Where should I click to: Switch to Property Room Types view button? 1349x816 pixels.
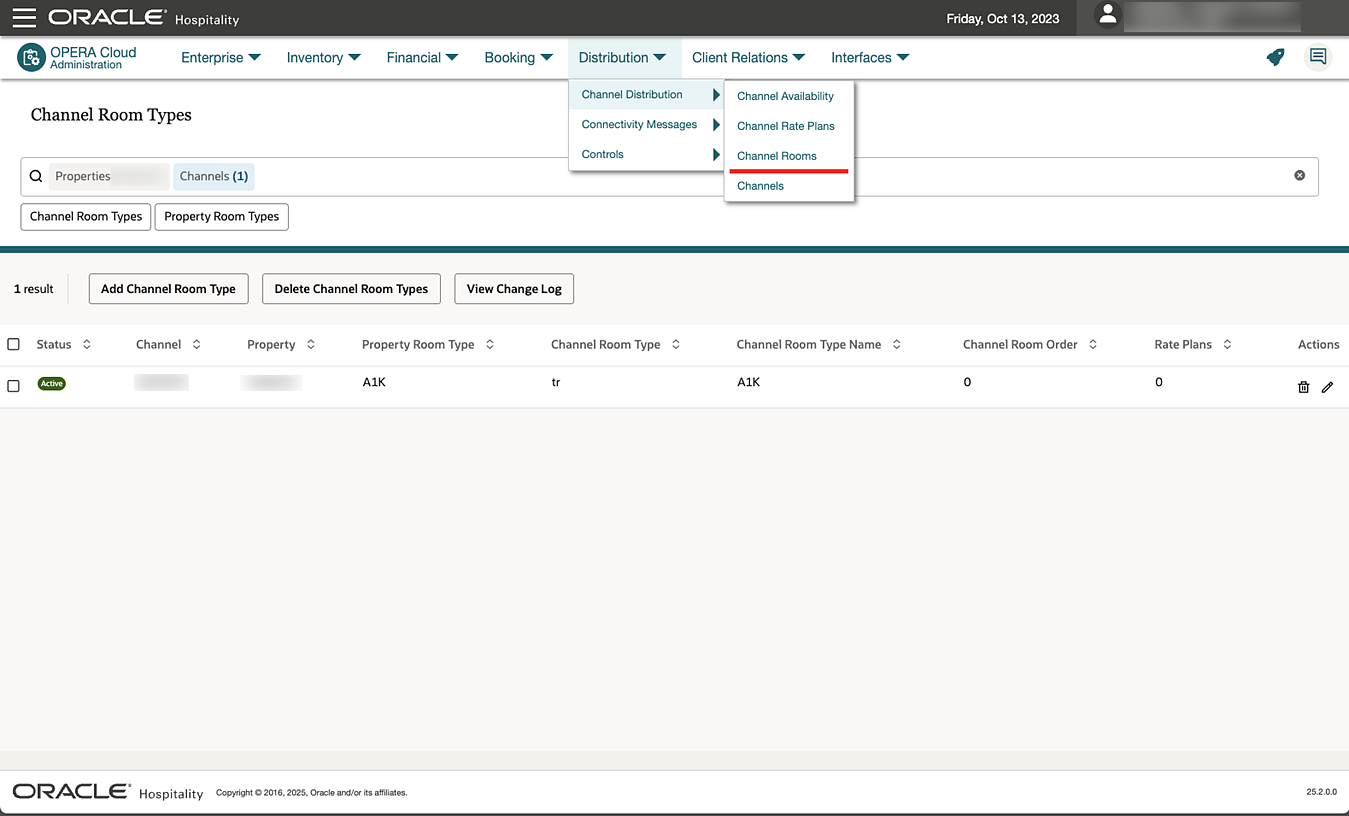pos(222,216)
